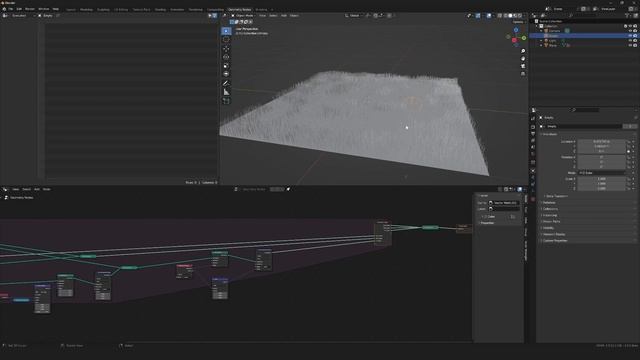The image size is (640, 360).
Task: Switch viewport to material preview shading
Action: pos(515,16)
